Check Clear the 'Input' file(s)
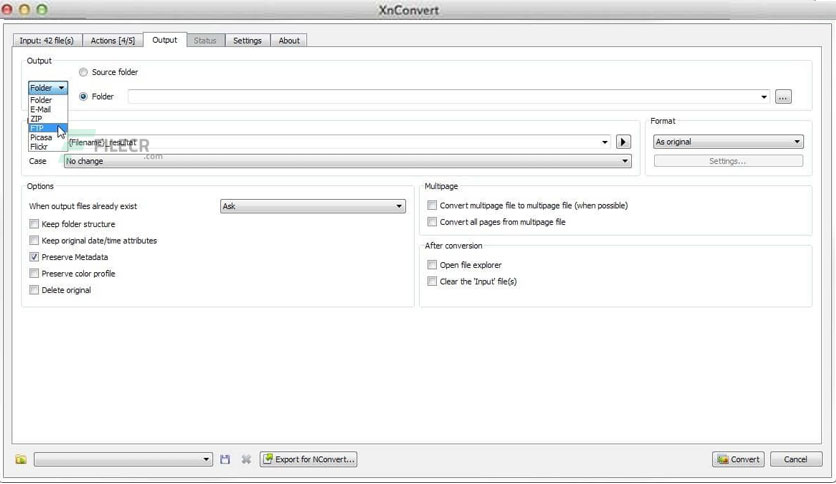The image size is (836, 484). tap(432, 281)
